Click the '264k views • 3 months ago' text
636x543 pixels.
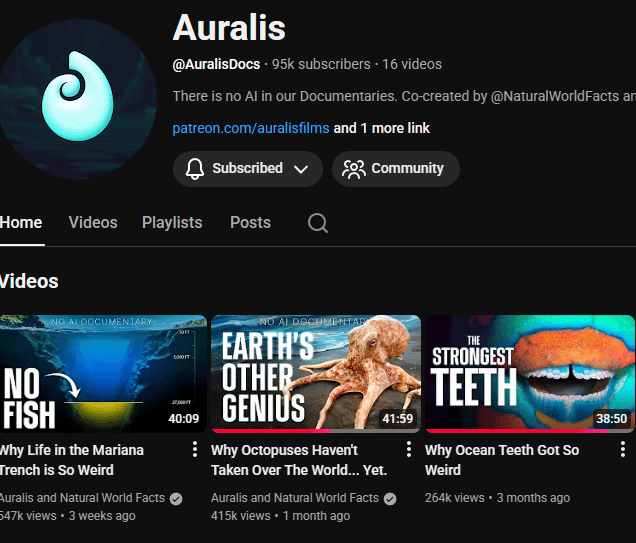pyautogui.click(x=497, y=498)
